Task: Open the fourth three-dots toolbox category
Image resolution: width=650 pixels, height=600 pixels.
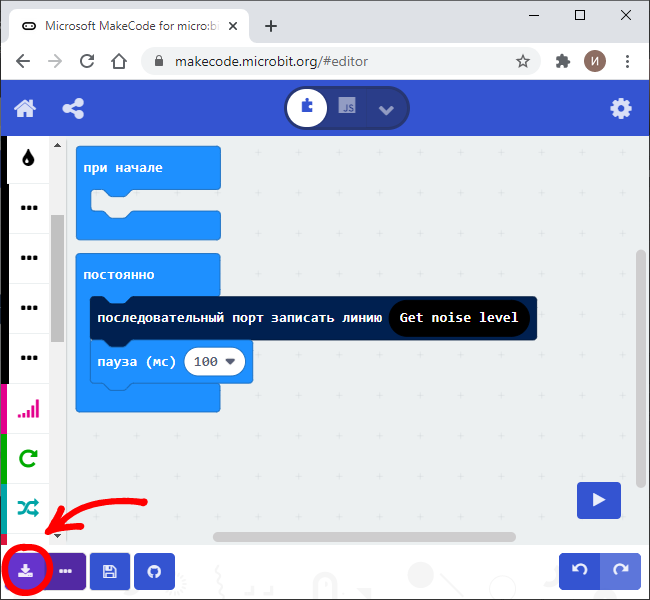Action: click(29, 357)
